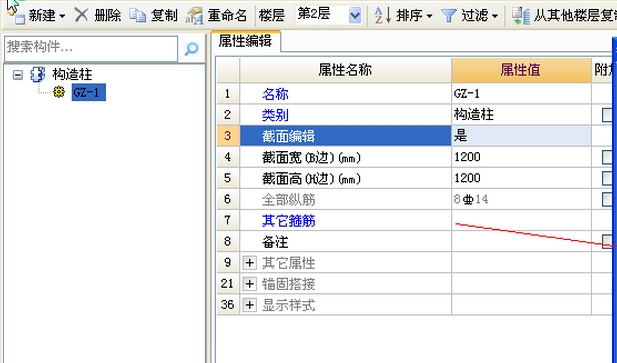This screenshot has width=617, height=363.
Task: Click the GZ-1 gear icon in tree
Action: coord(59,92)
